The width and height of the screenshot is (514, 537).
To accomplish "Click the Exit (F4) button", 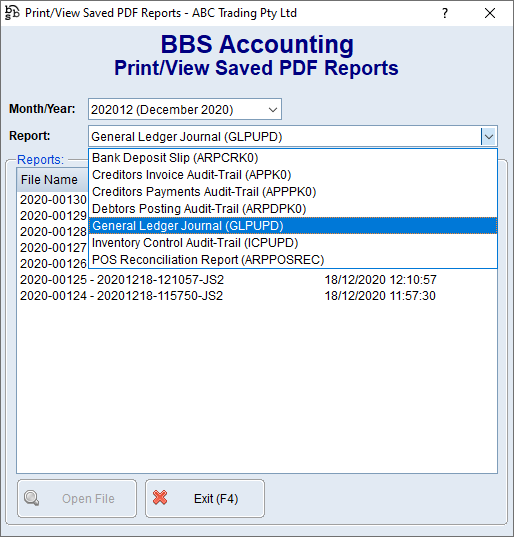I will [205, 498].
